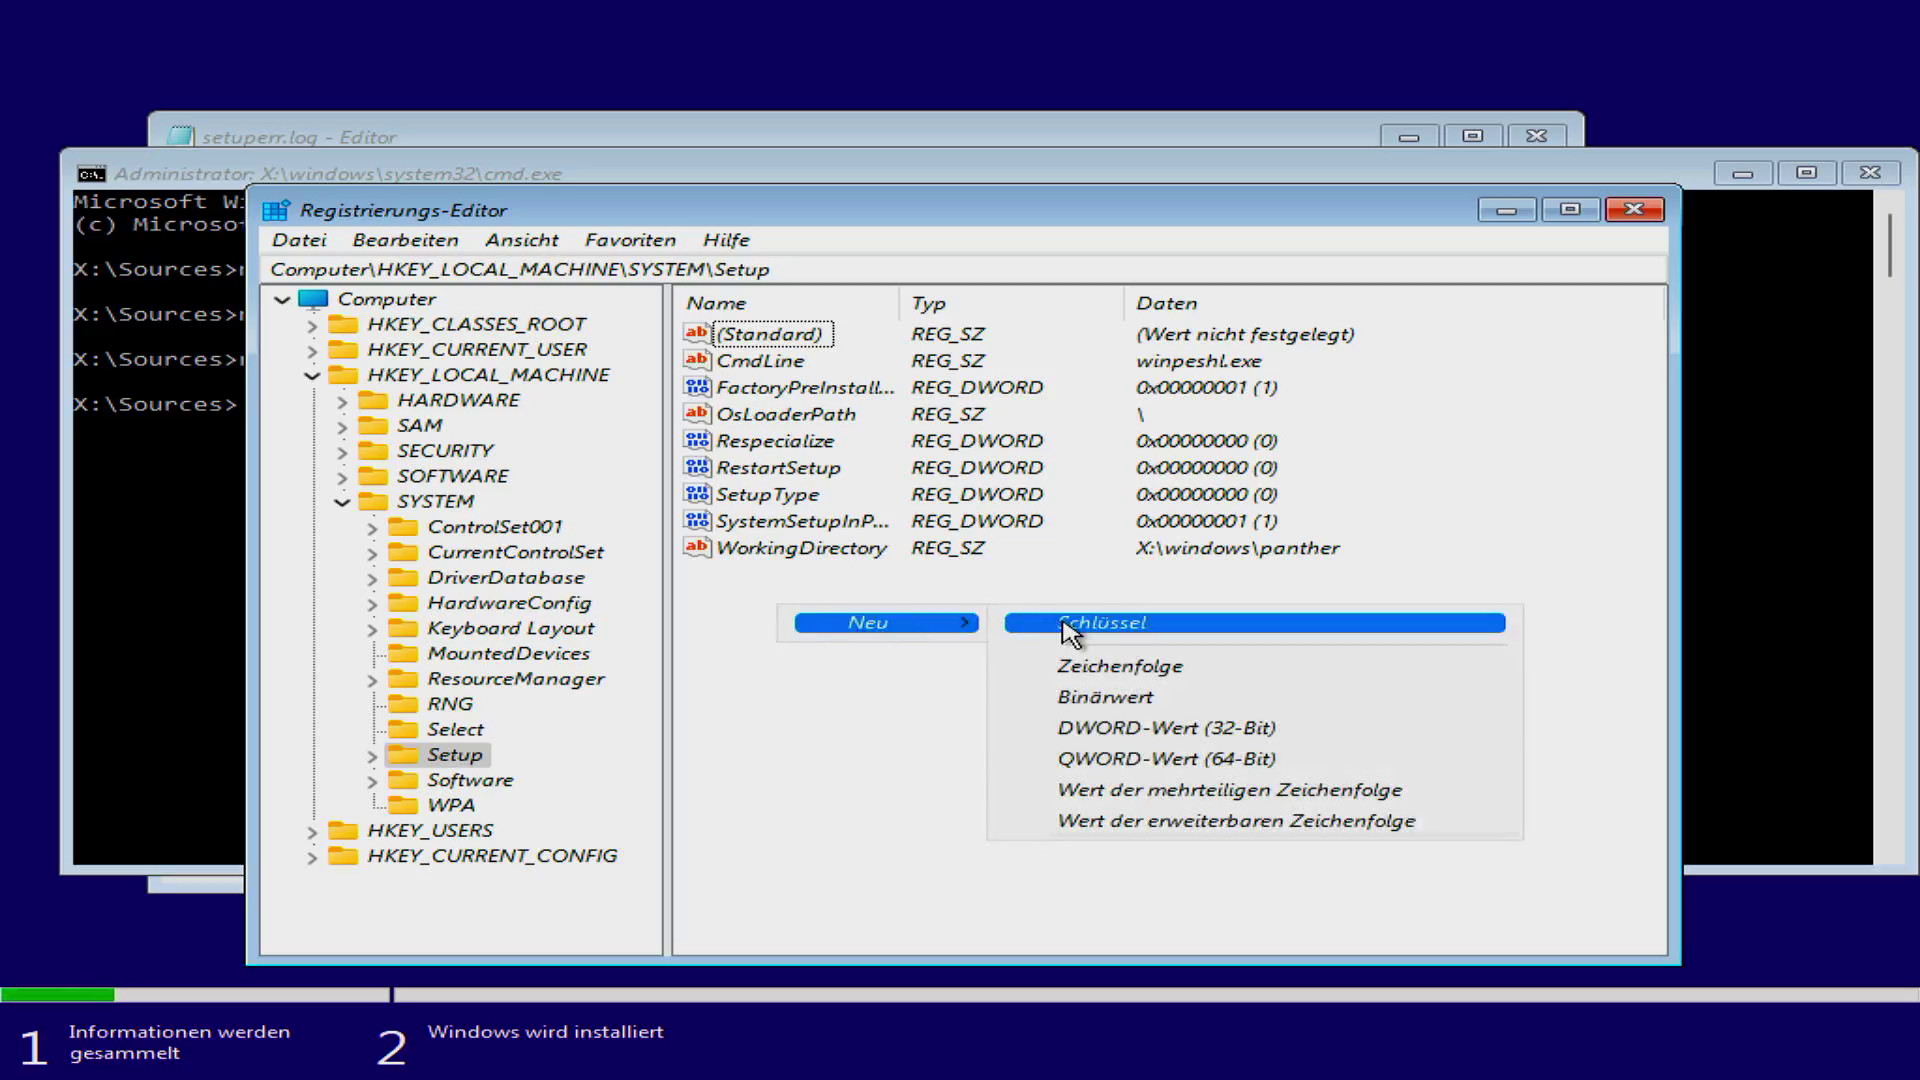Click the DWORD icon beside SetupType
The height and width of the screenshot is (1080, 1920).
tap(697, 494)
